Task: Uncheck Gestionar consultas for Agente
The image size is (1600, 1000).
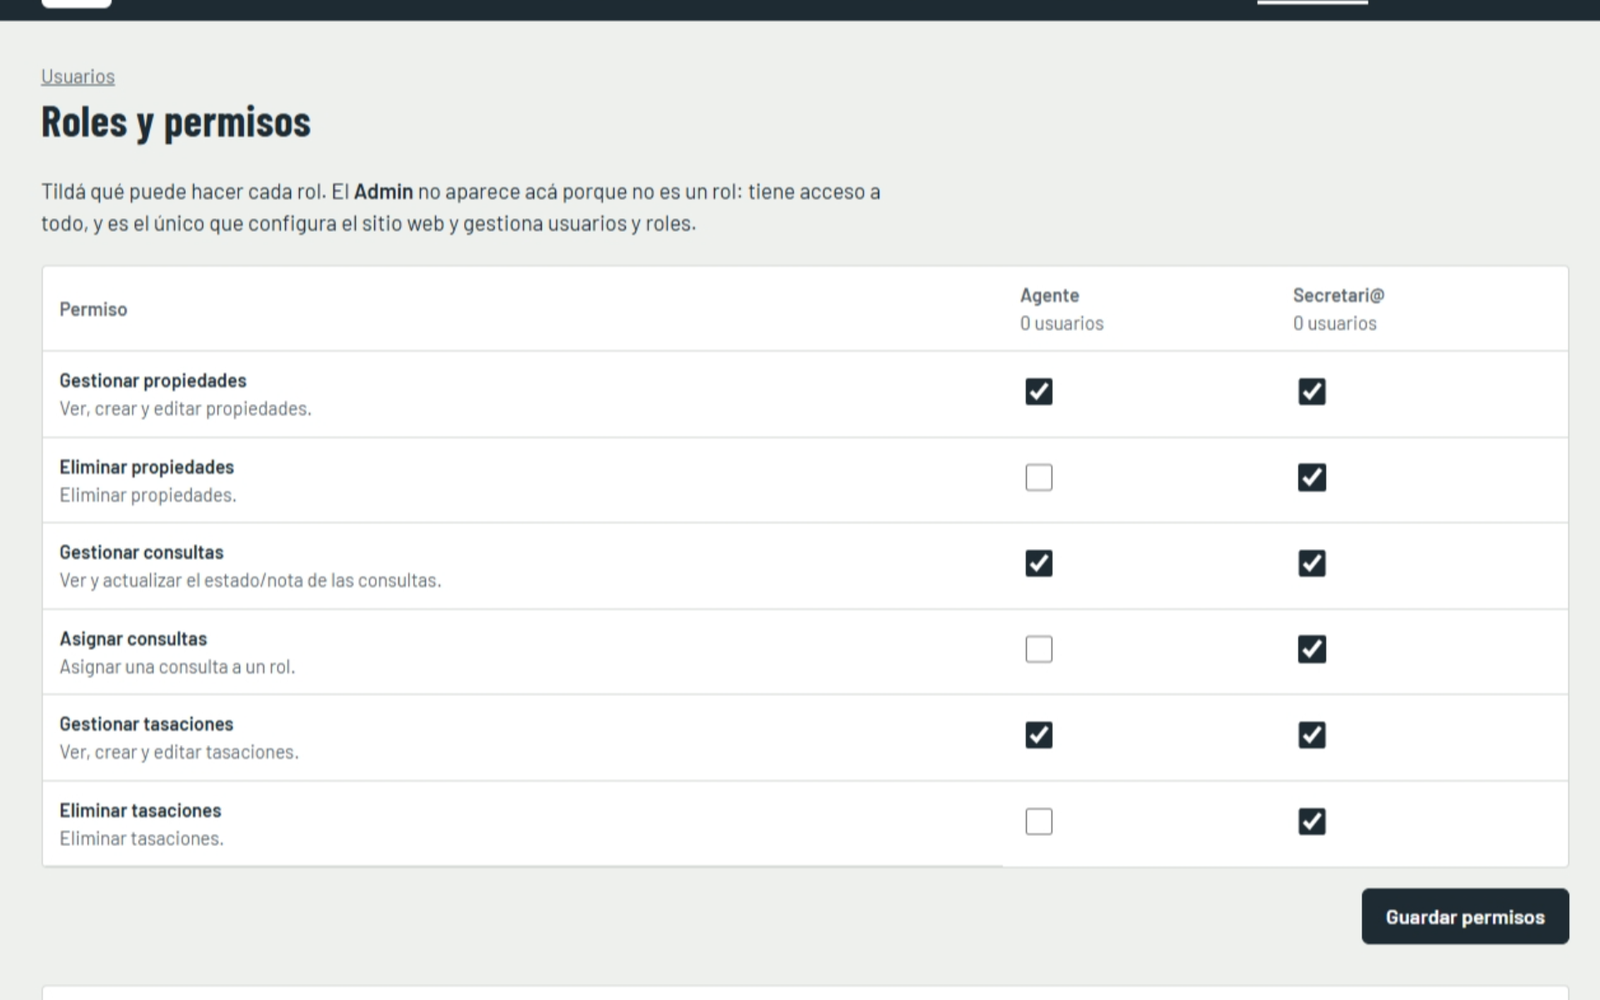Action: point(1039,563)
